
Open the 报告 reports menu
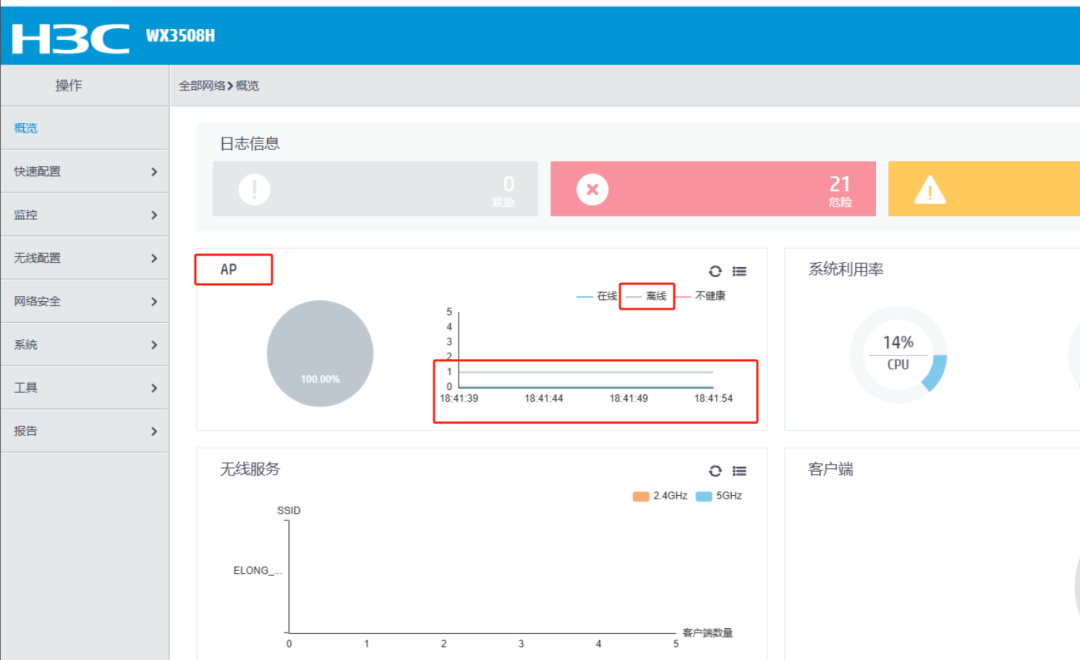pyautogui.click(x=84, y=430)
